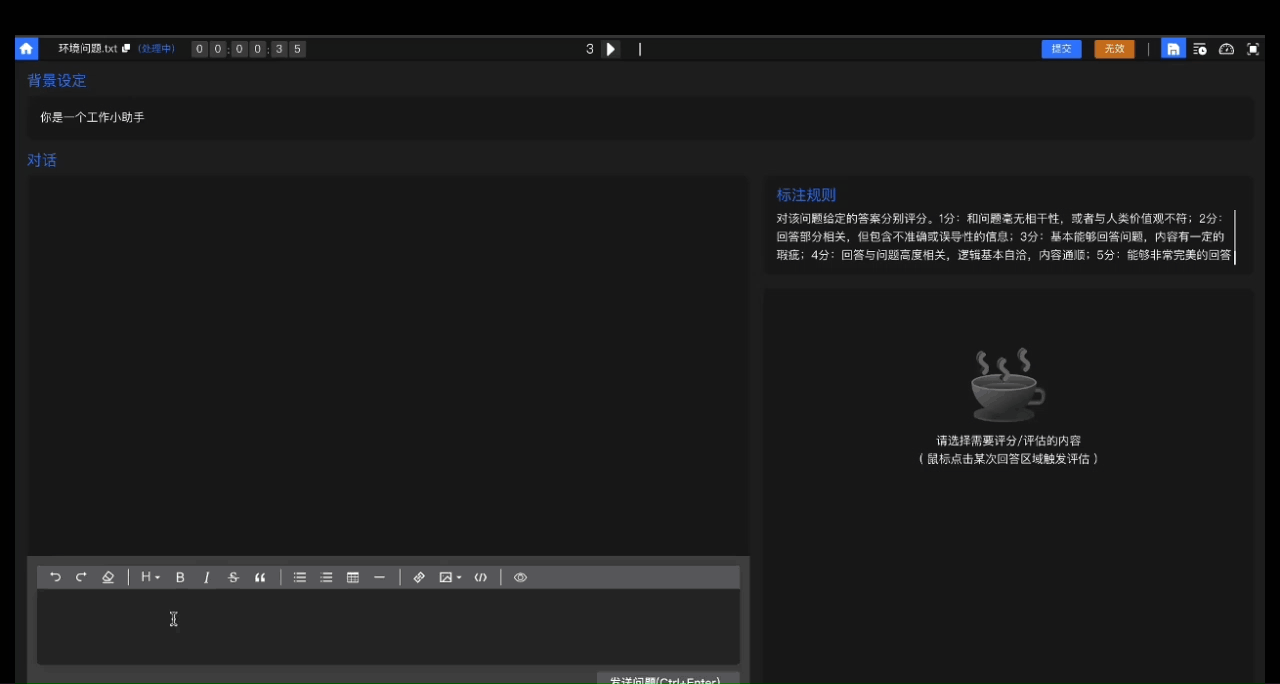The width and height of the screenshot is (1280, 684).
Task: Click the blue home icon
Action: tap(26, 48)
